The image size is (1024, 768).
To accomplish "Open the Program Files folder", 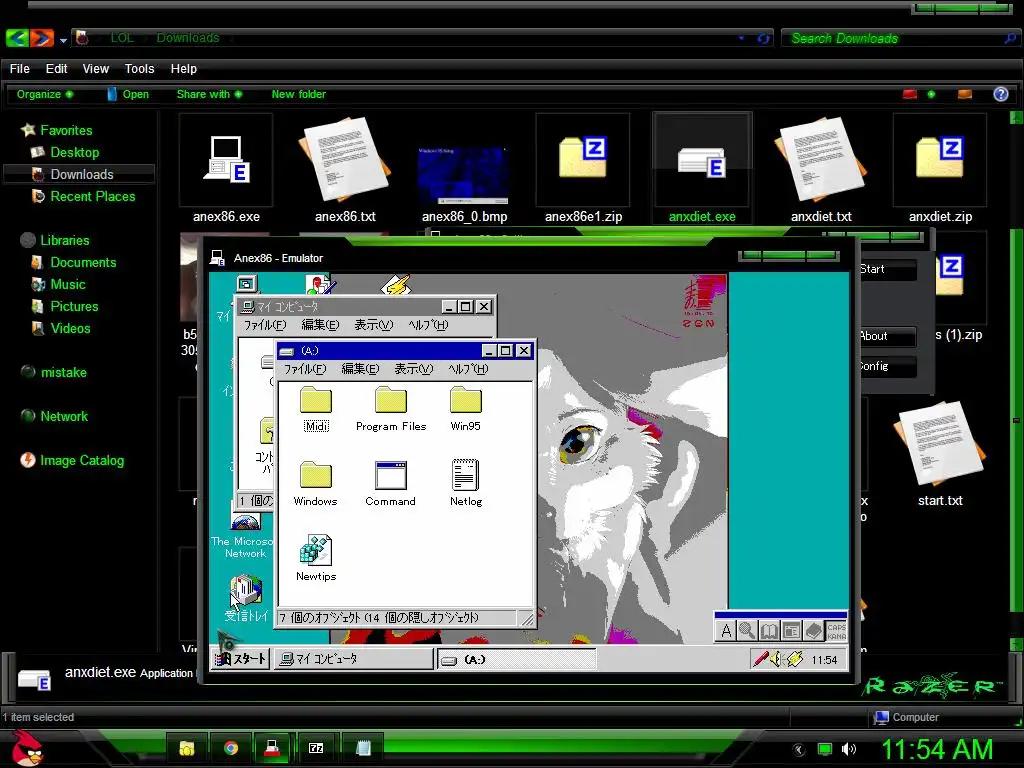I will 391,408.
